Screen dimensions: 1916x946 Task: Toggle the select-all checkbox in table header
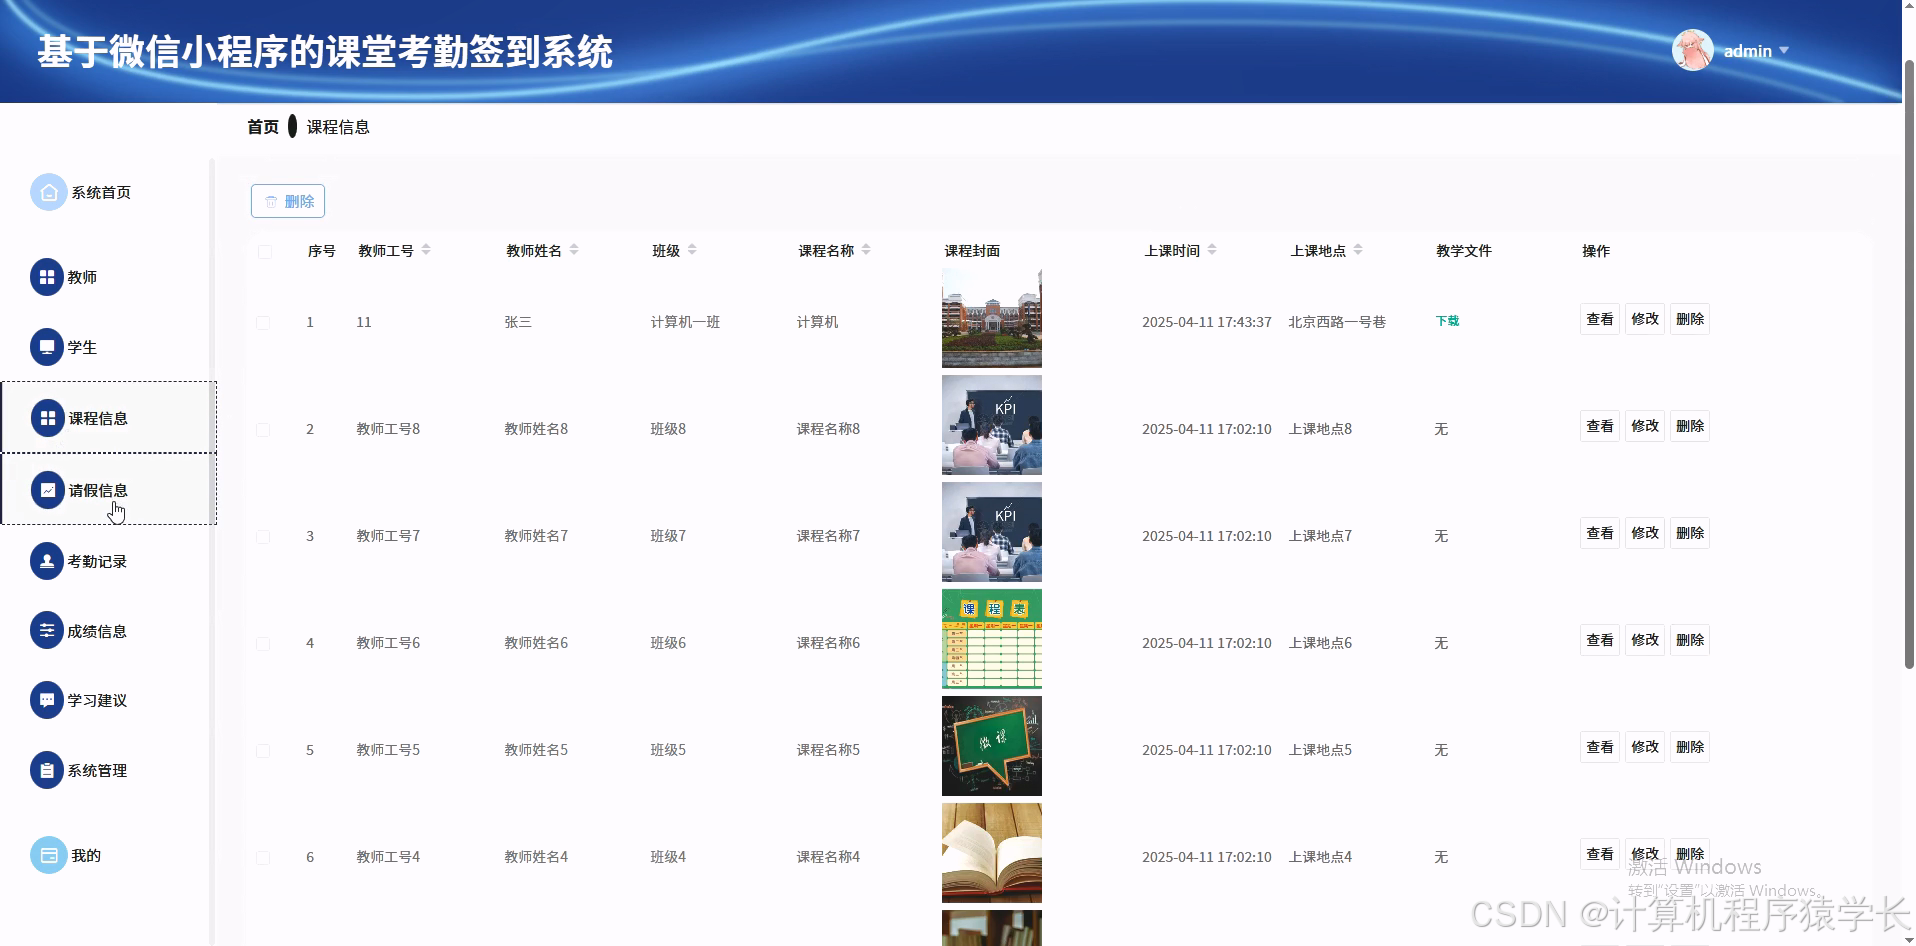264,252
